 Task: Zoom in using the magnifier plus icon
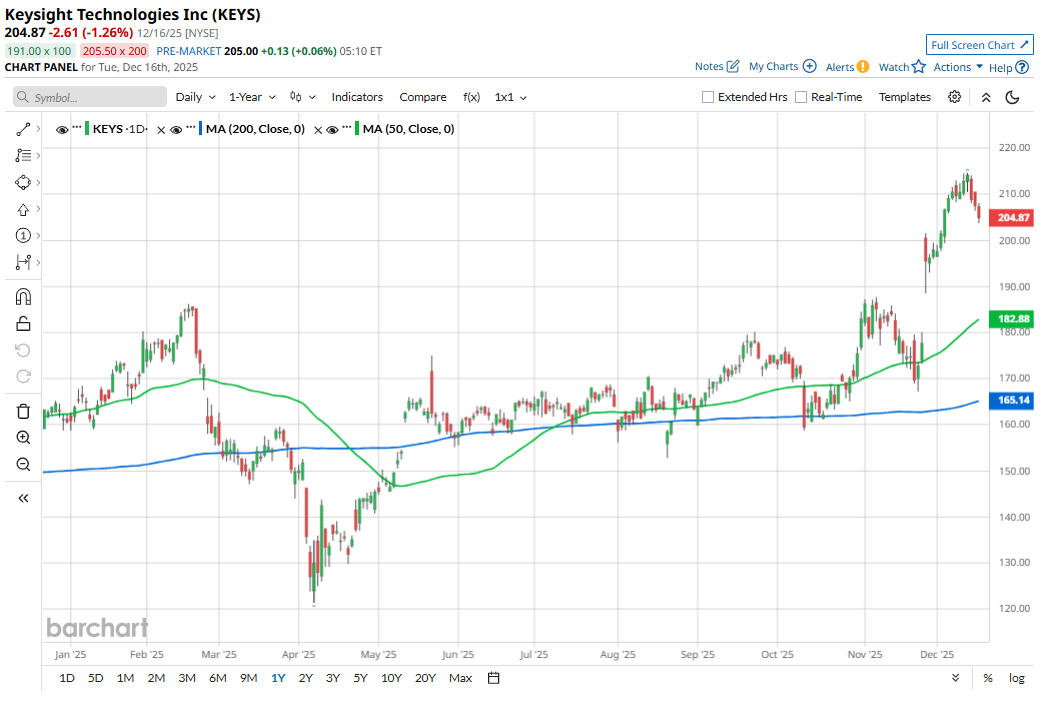pos(23,438)
